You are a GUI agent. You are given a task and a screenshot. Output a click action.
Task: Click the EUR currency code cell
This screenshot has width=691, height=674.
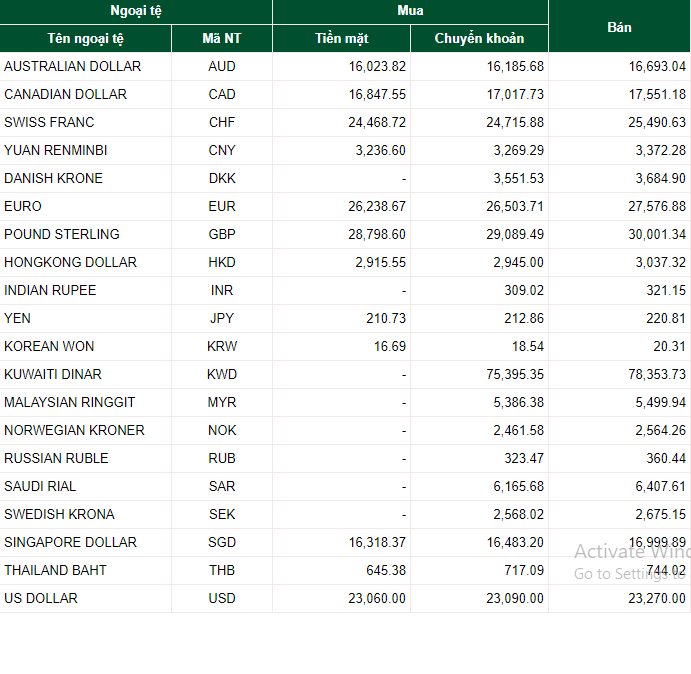pos(222,206)
